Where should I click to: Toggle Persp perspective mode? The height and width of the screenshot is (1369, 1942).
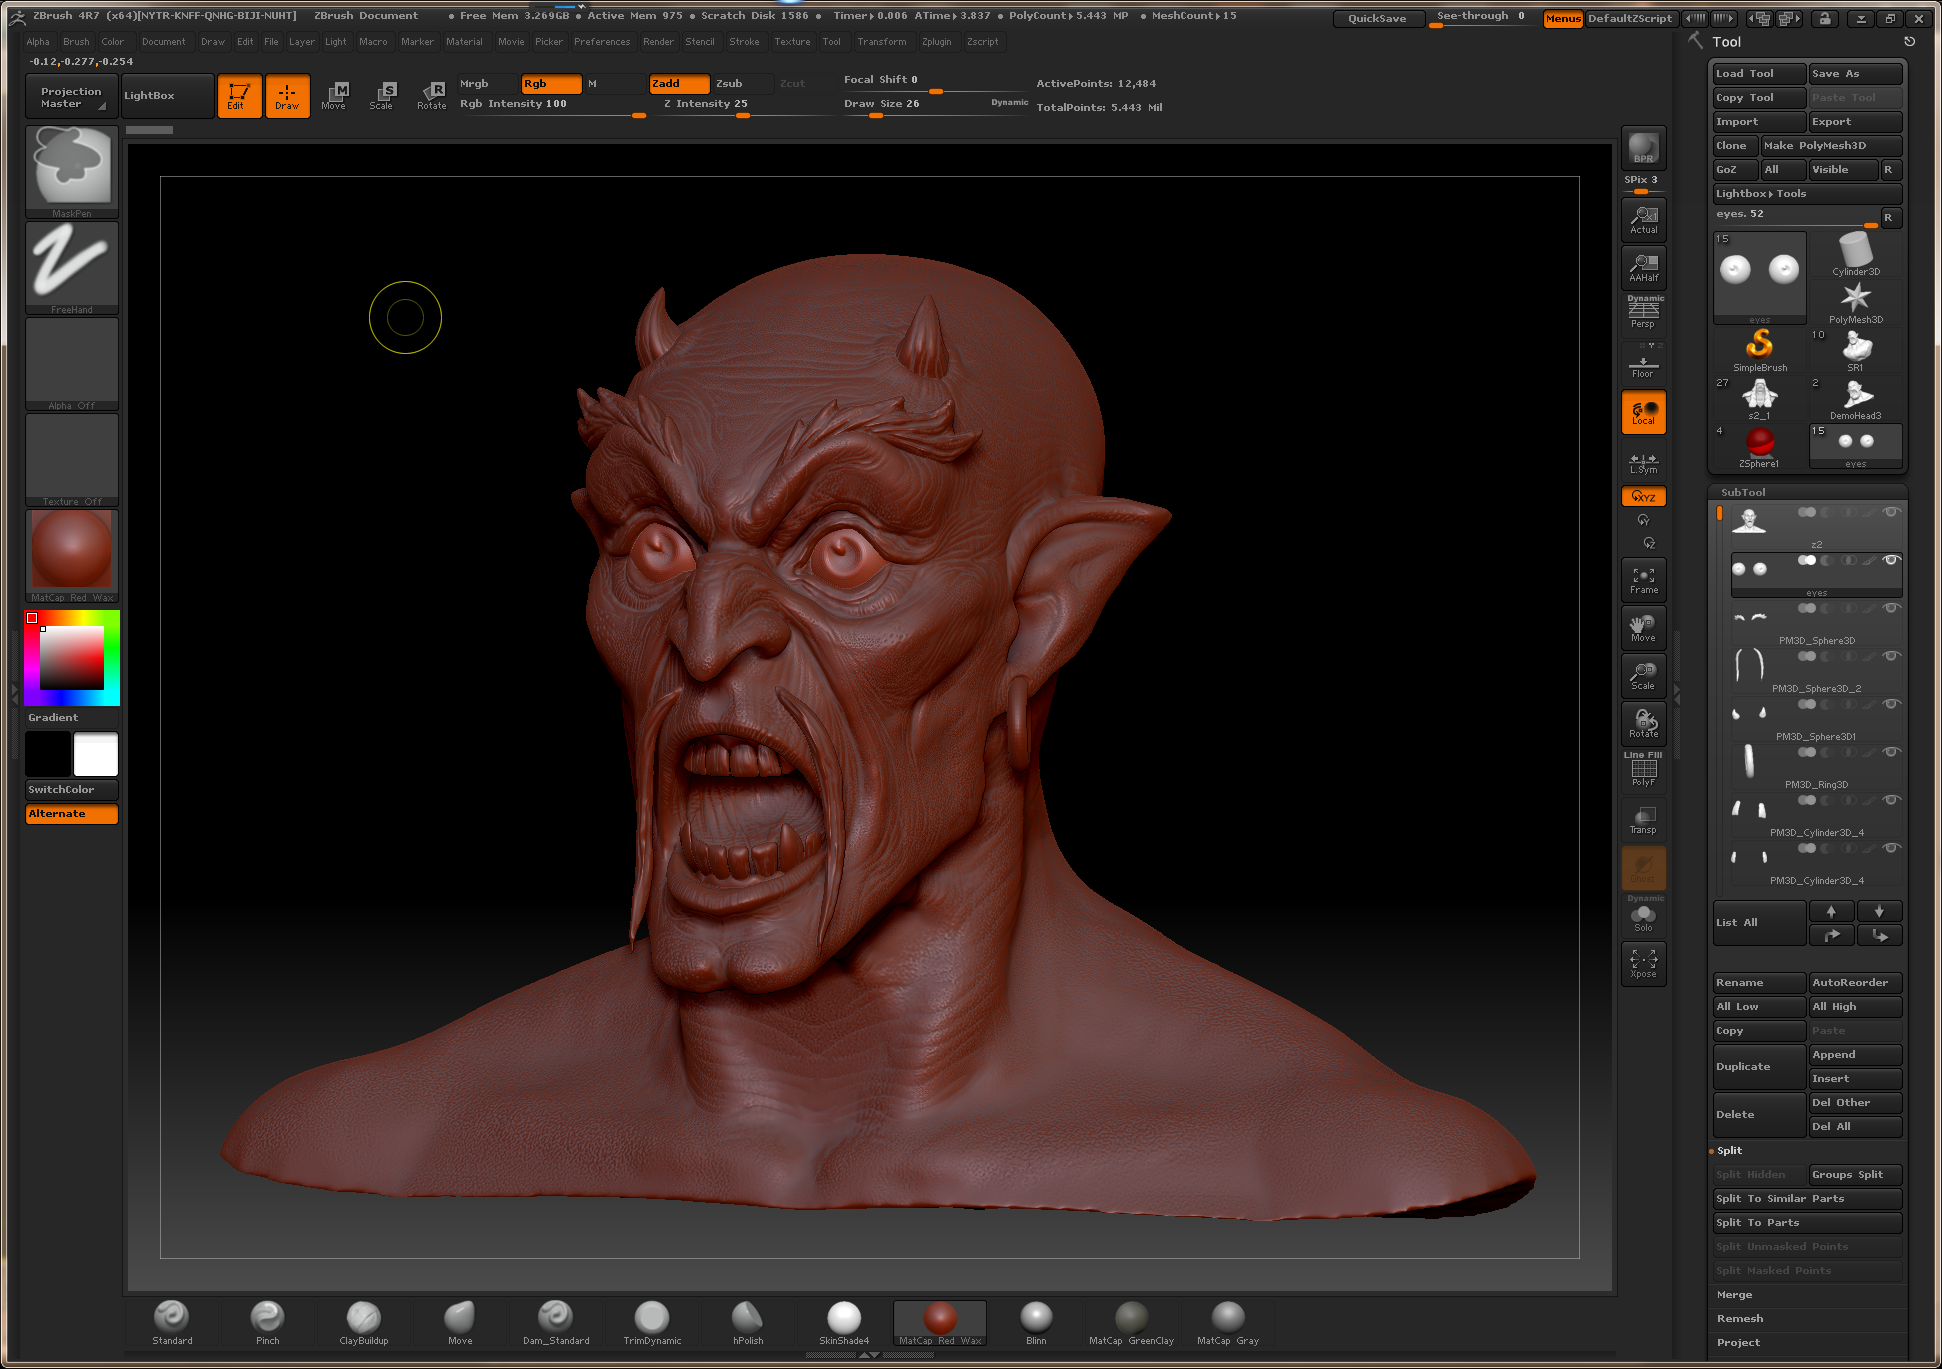click(1643, 313)
